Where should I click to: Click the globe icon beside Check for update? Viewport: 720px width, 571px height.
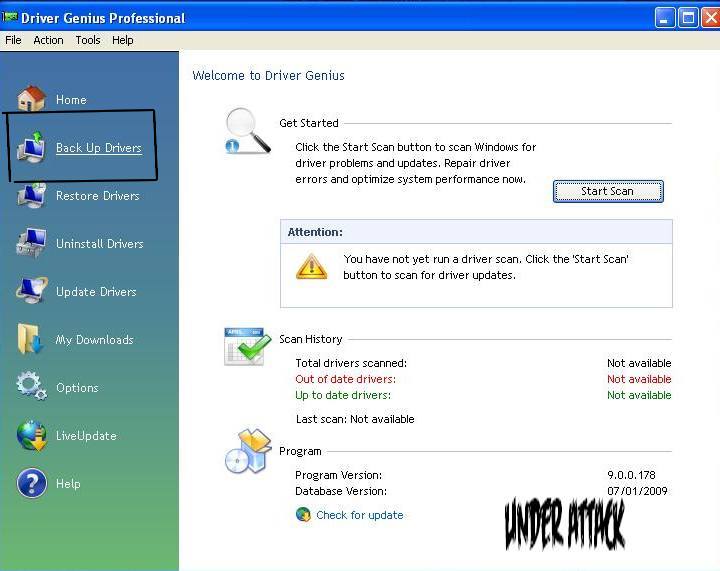[x=303, y=514]
